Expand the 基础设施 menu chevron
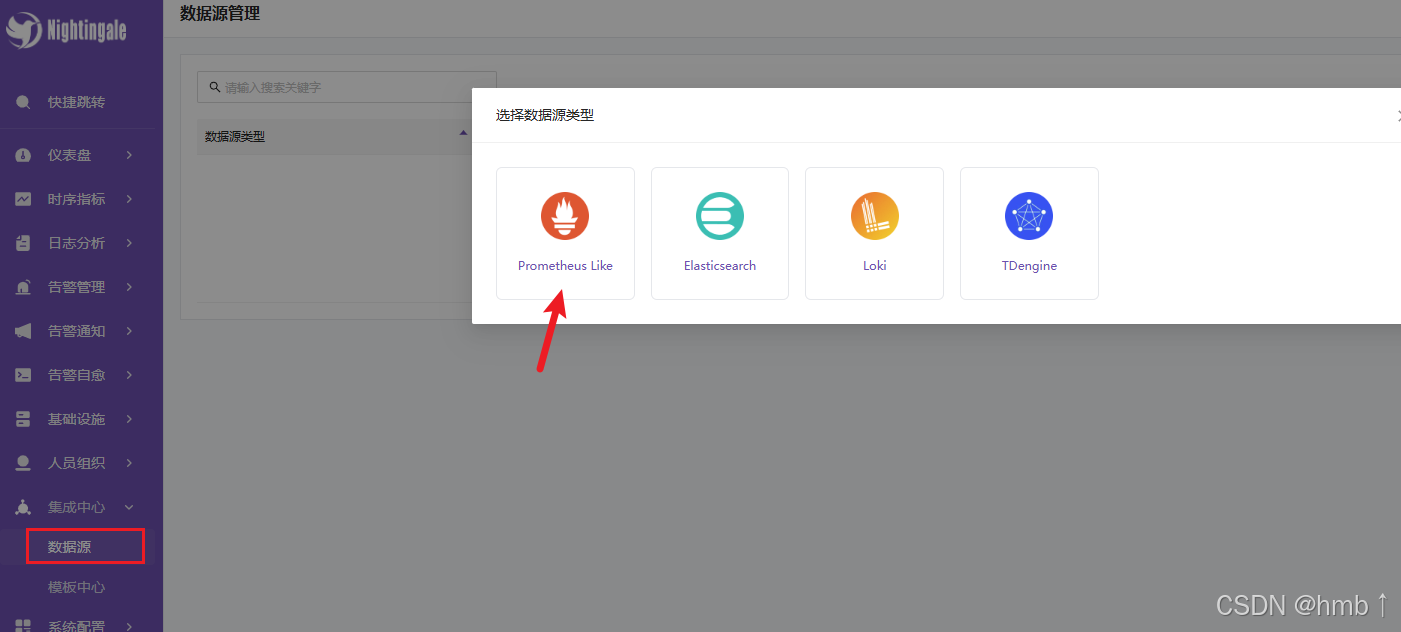This screenshot has height=632, width=1401. [130, 419]
